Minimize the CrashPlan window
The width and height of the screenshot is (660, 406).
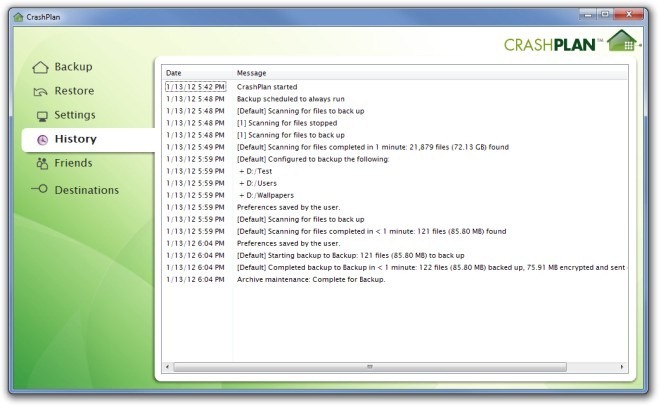(588, 15)
